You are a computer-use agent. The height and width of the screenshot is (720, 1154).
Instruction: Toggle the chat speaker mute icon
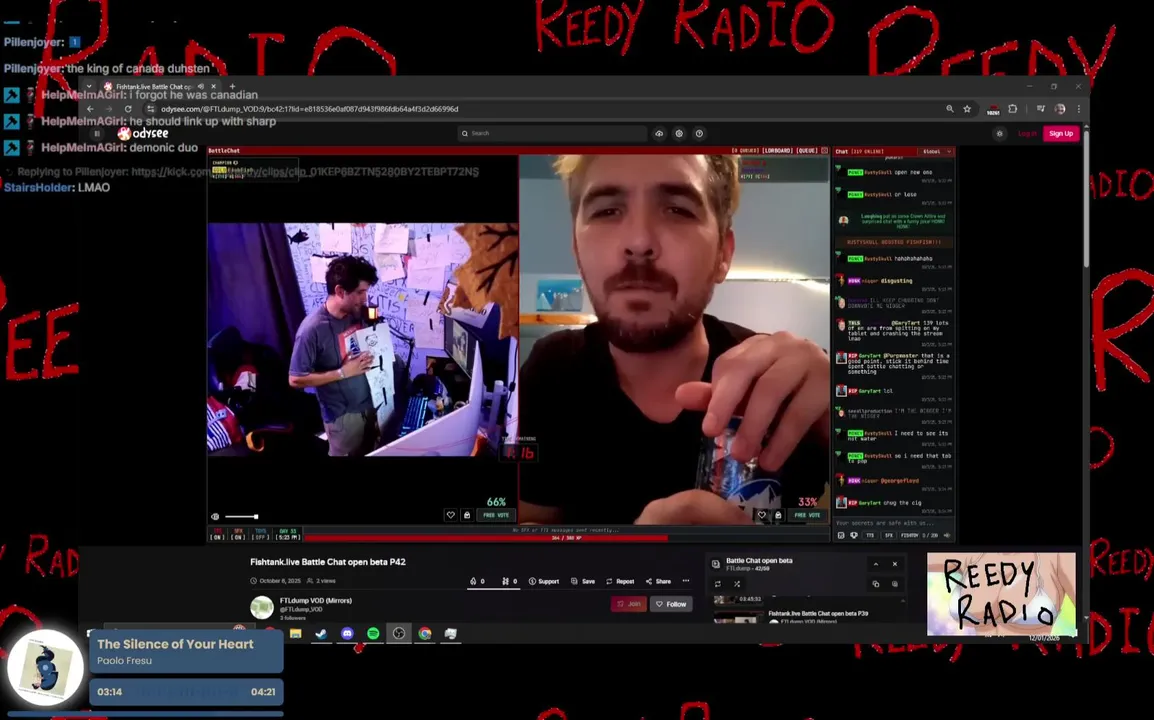point(947,535)
